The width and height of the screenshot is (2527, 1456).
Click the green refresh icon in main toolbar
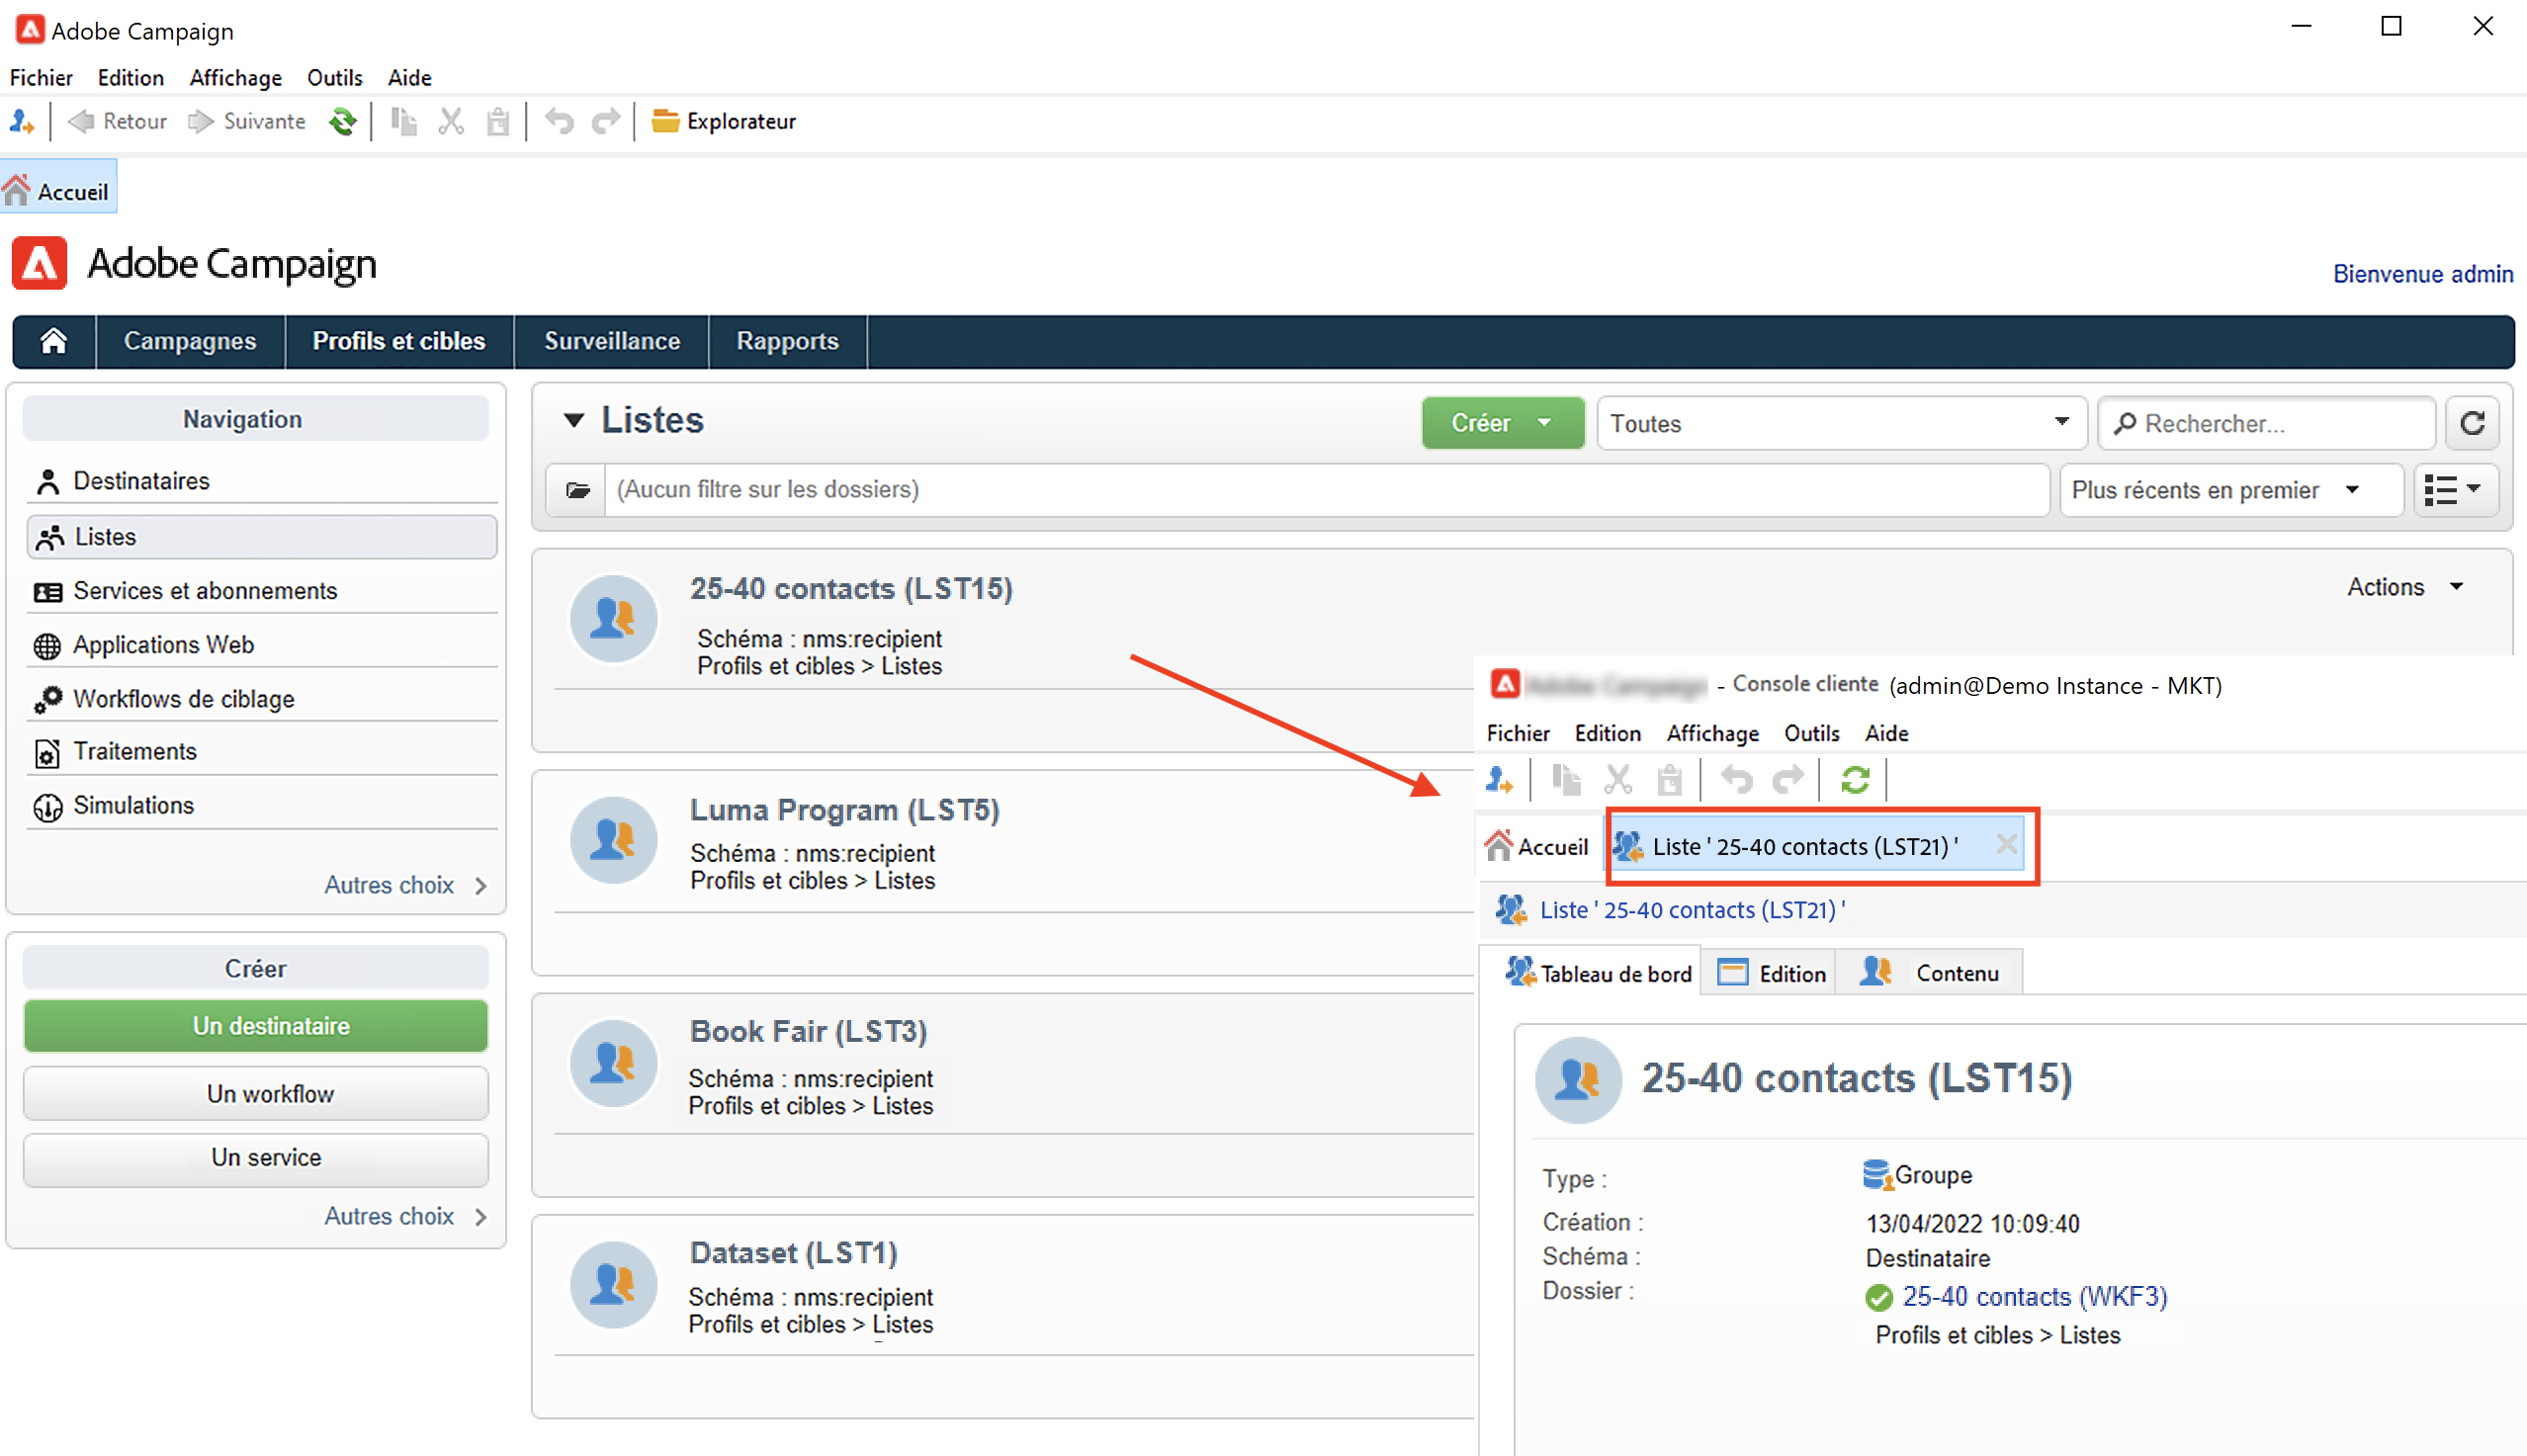coord(343,121)
